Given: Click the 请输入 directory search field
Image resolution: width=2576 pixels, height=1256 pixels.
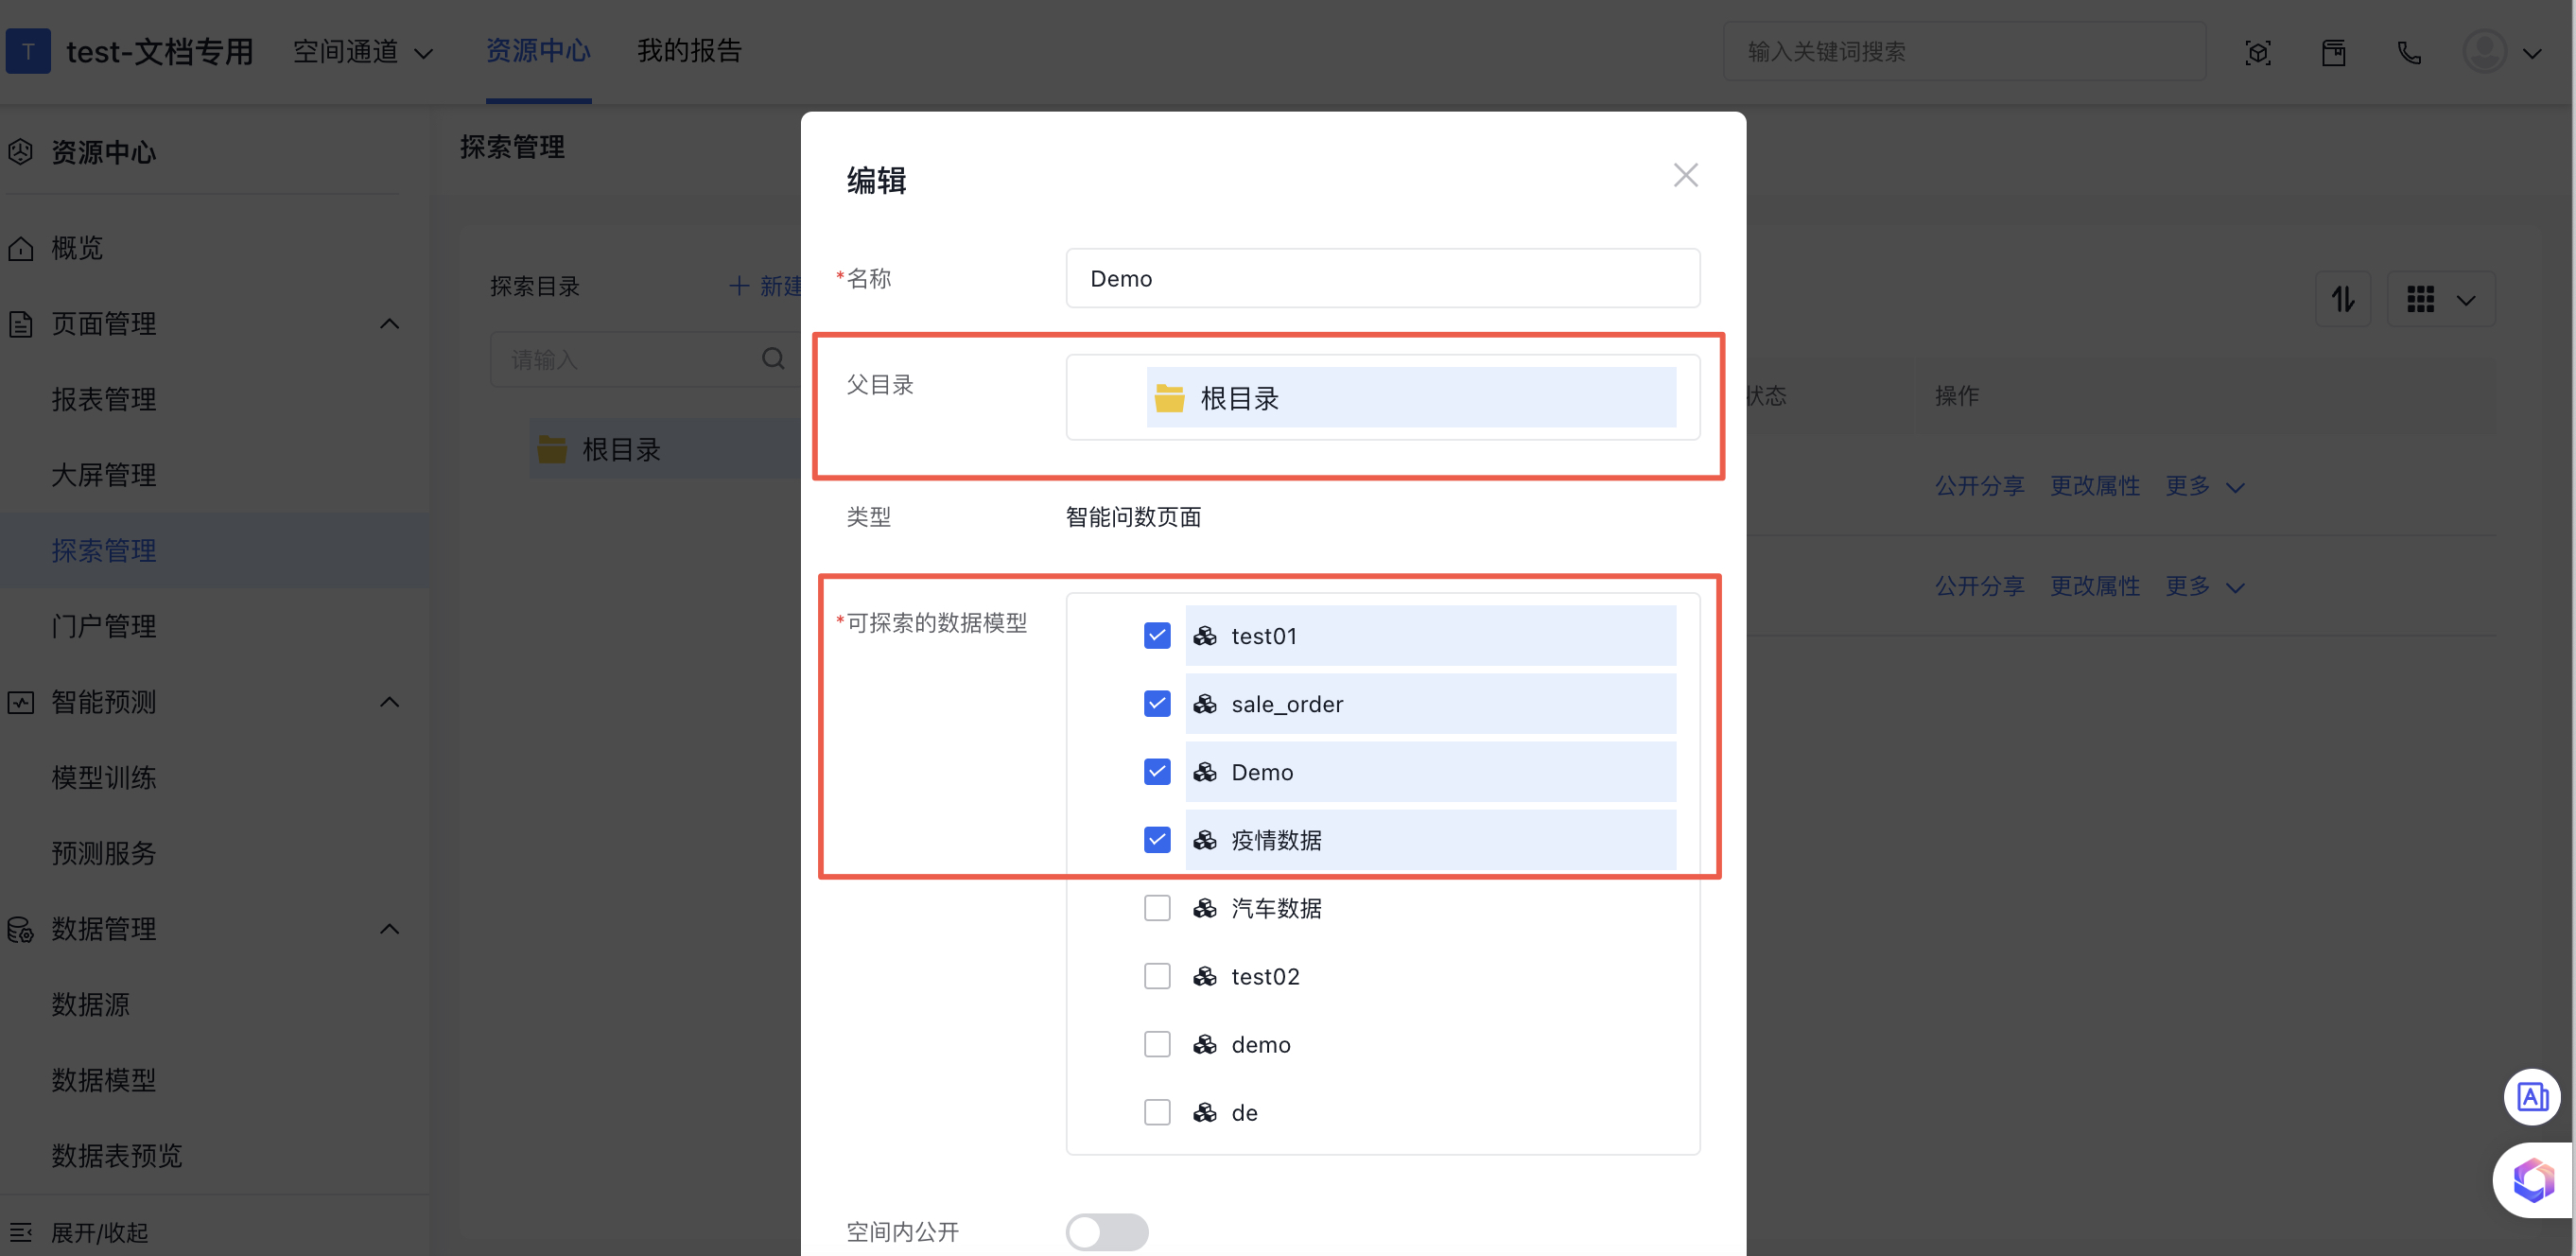Looking at the screenshot, I should (645, 359).
